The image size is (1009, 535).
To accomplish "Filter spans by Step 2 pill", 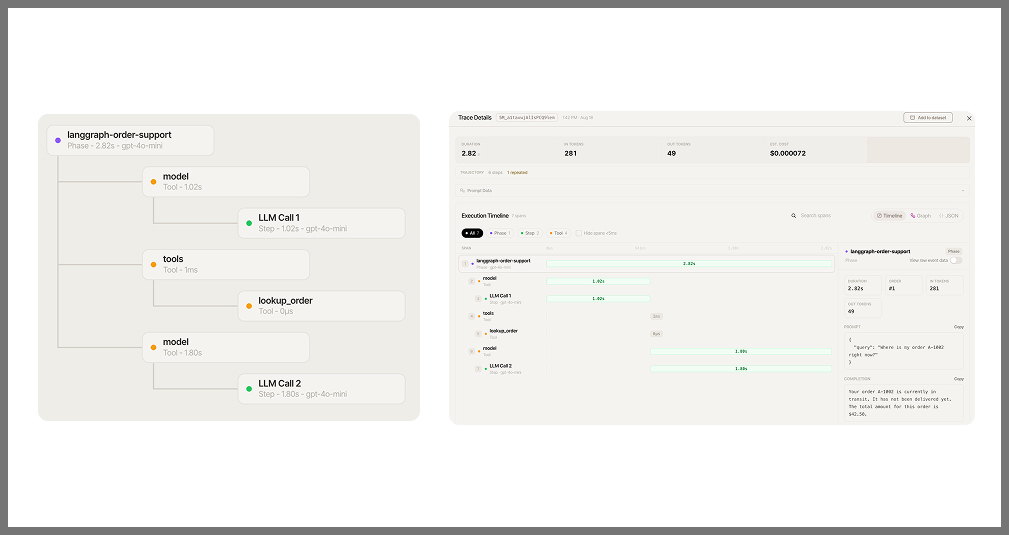I will 530,233.
